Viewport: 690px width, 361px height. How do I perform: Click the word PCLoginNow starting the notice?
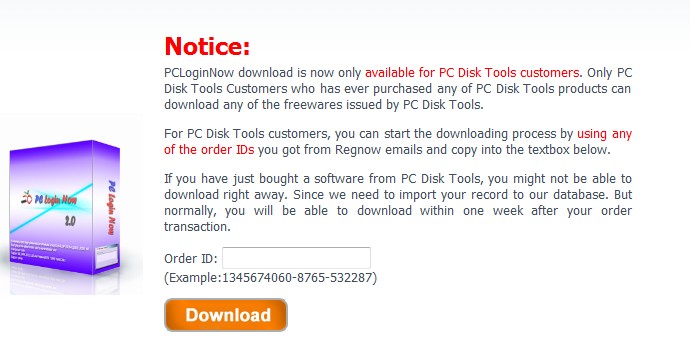199,73
